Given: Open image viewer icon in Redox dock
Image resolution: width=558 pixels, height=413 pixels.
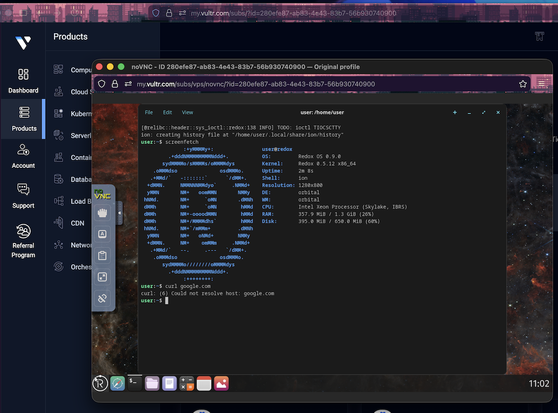Looking at the screenshot, I should 221,383.
